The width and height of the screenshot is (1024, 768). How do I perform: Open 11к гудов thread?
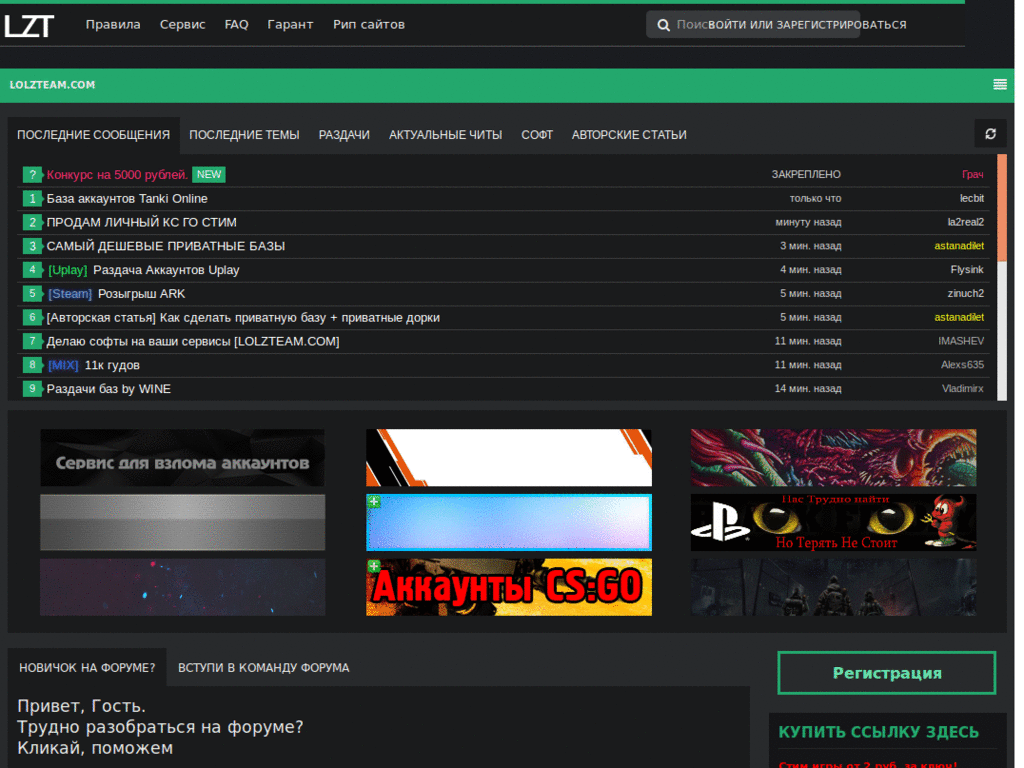[x=112, y=365]
